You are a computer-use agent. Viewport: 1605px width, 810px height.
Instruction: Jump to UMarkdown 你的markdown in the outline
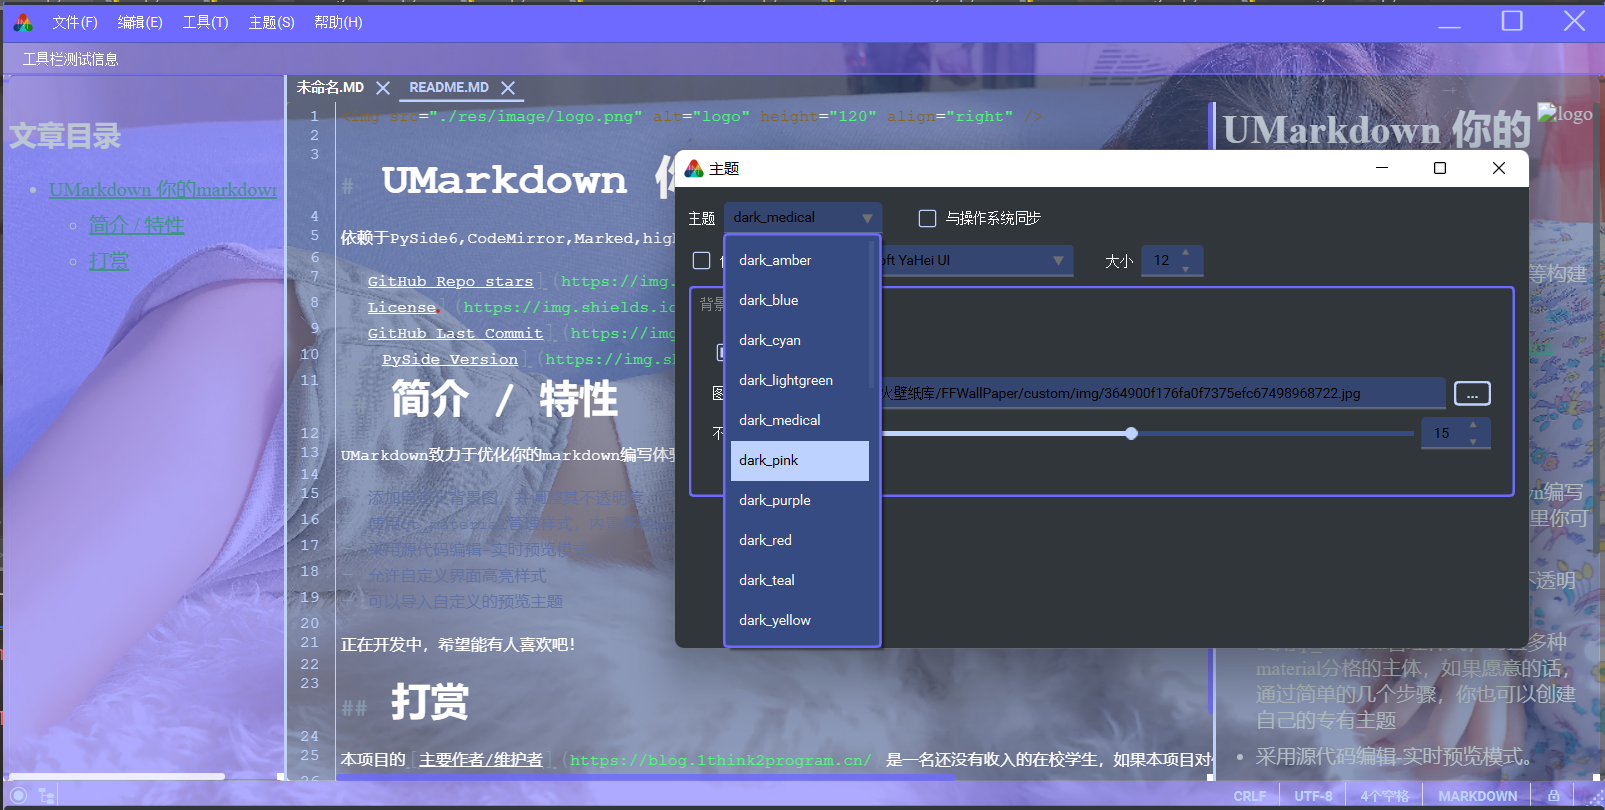click(x=163, y=189)
